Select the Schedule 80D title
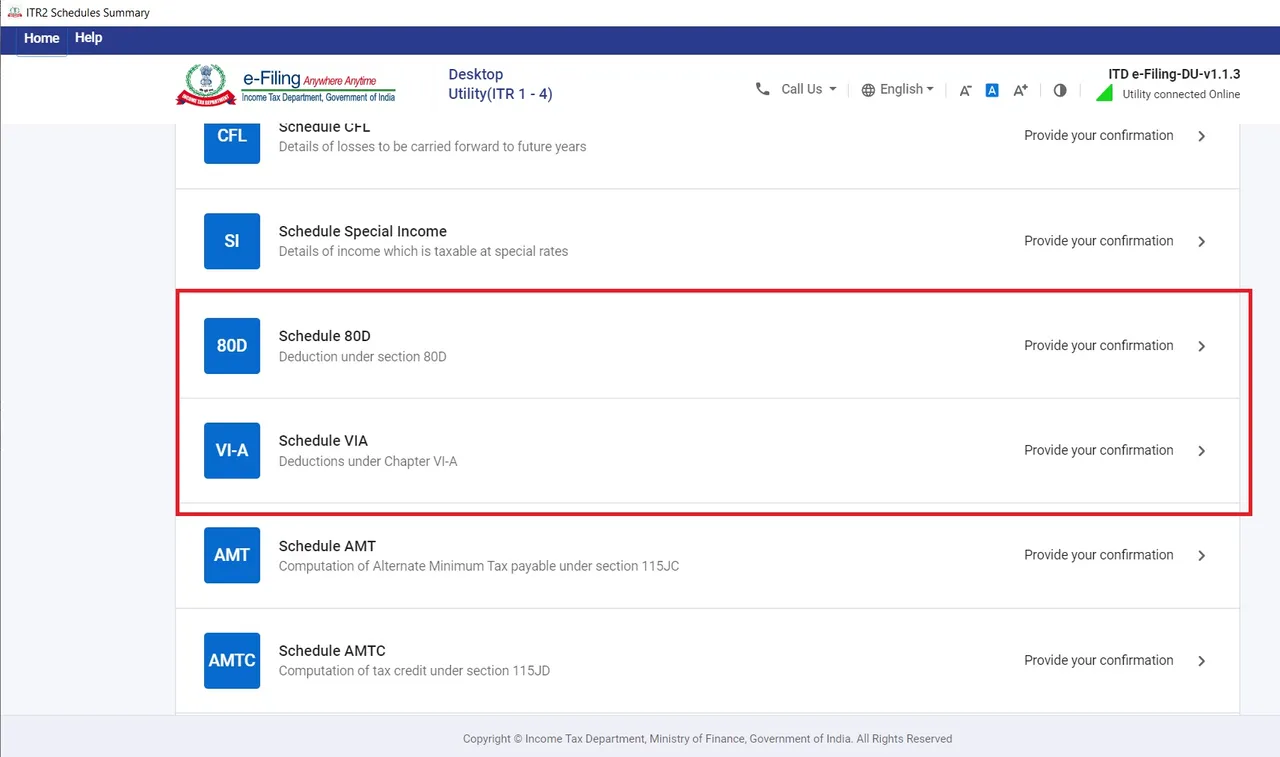Screen dimensions: 1280x757 (325, 336)
